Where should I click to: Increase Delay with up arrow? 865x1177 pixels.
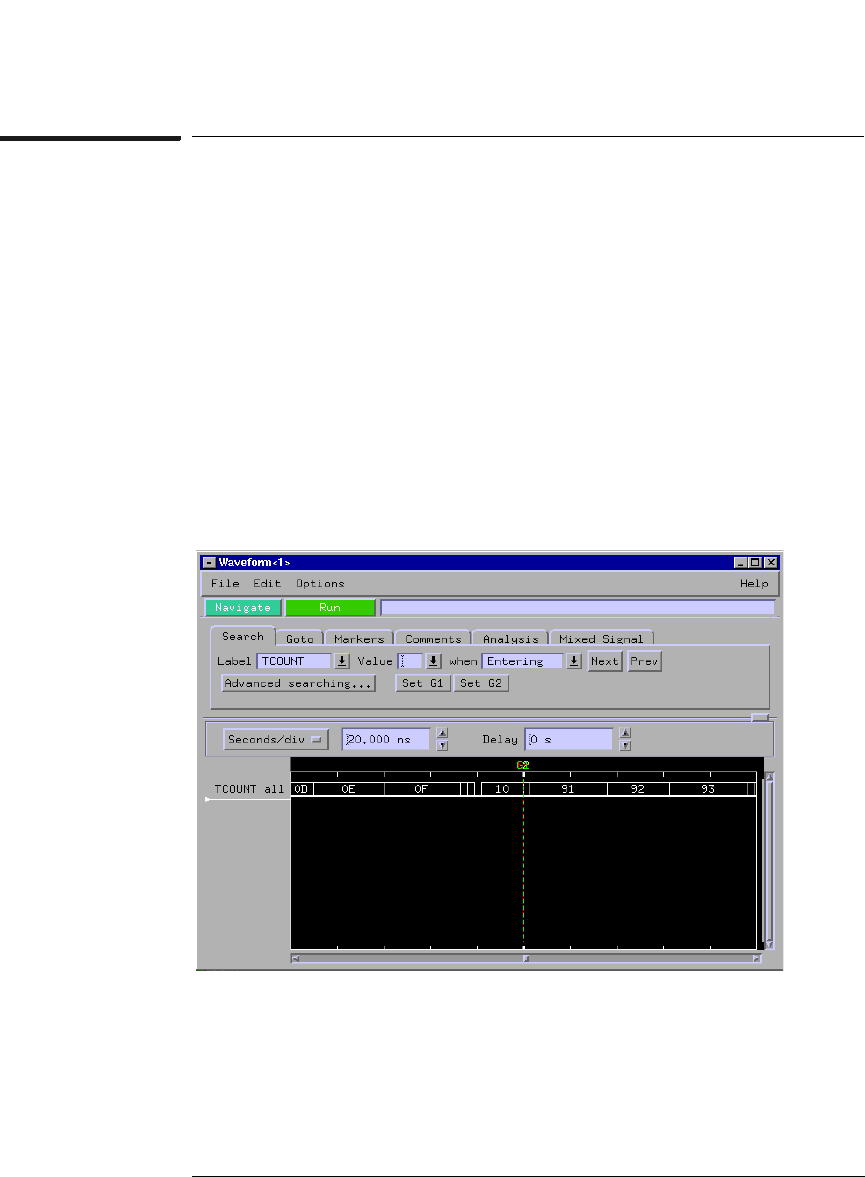tap(625, 733)
